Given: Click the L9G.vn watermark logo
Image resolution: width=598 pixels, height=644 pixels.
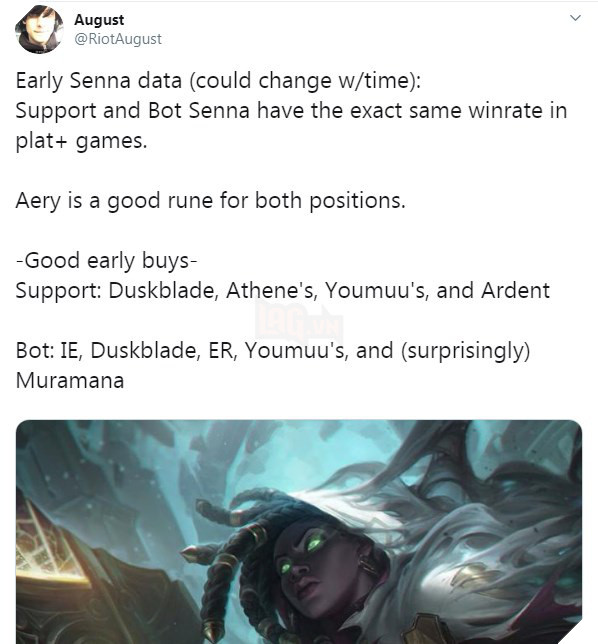Looking at the screenshot, I should tap(299, 322).
